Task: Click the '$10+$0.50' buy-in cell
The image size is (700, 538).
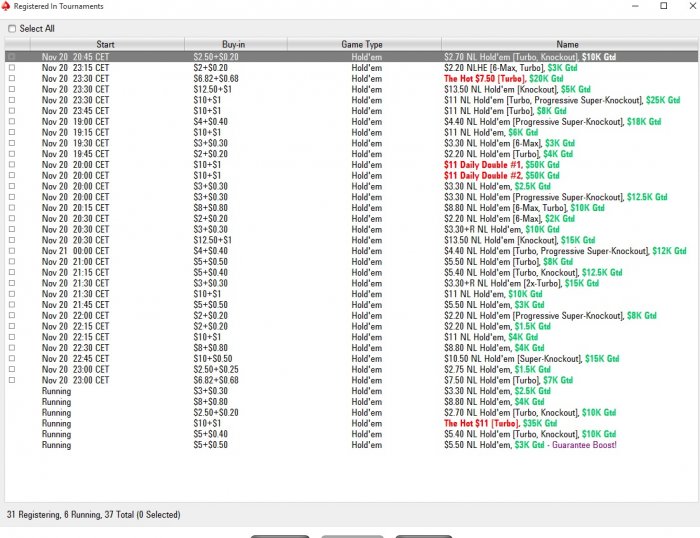Action: 212,359
